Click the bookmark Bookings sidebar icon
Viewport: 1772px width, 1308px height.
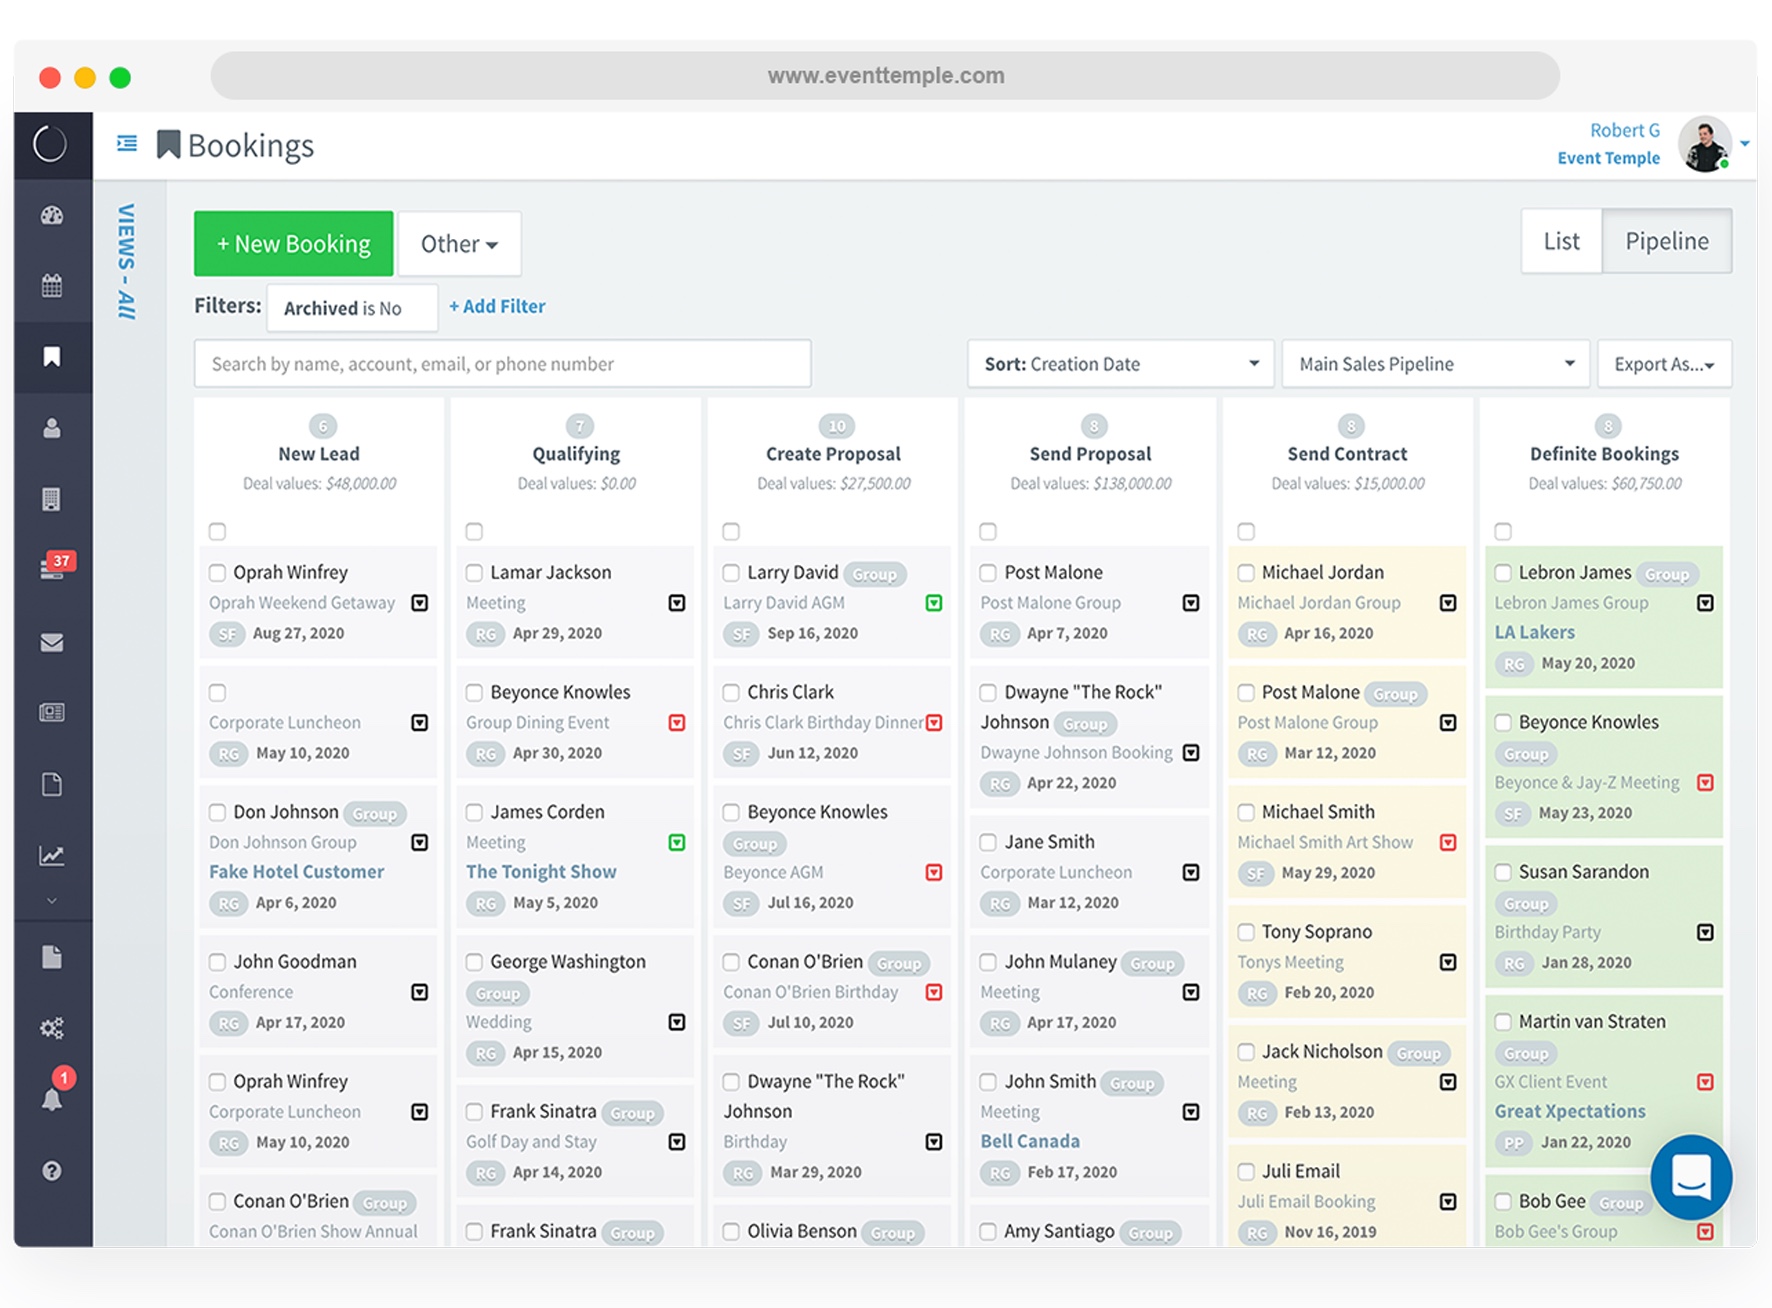pyautogui.click(x=52, y=357)
